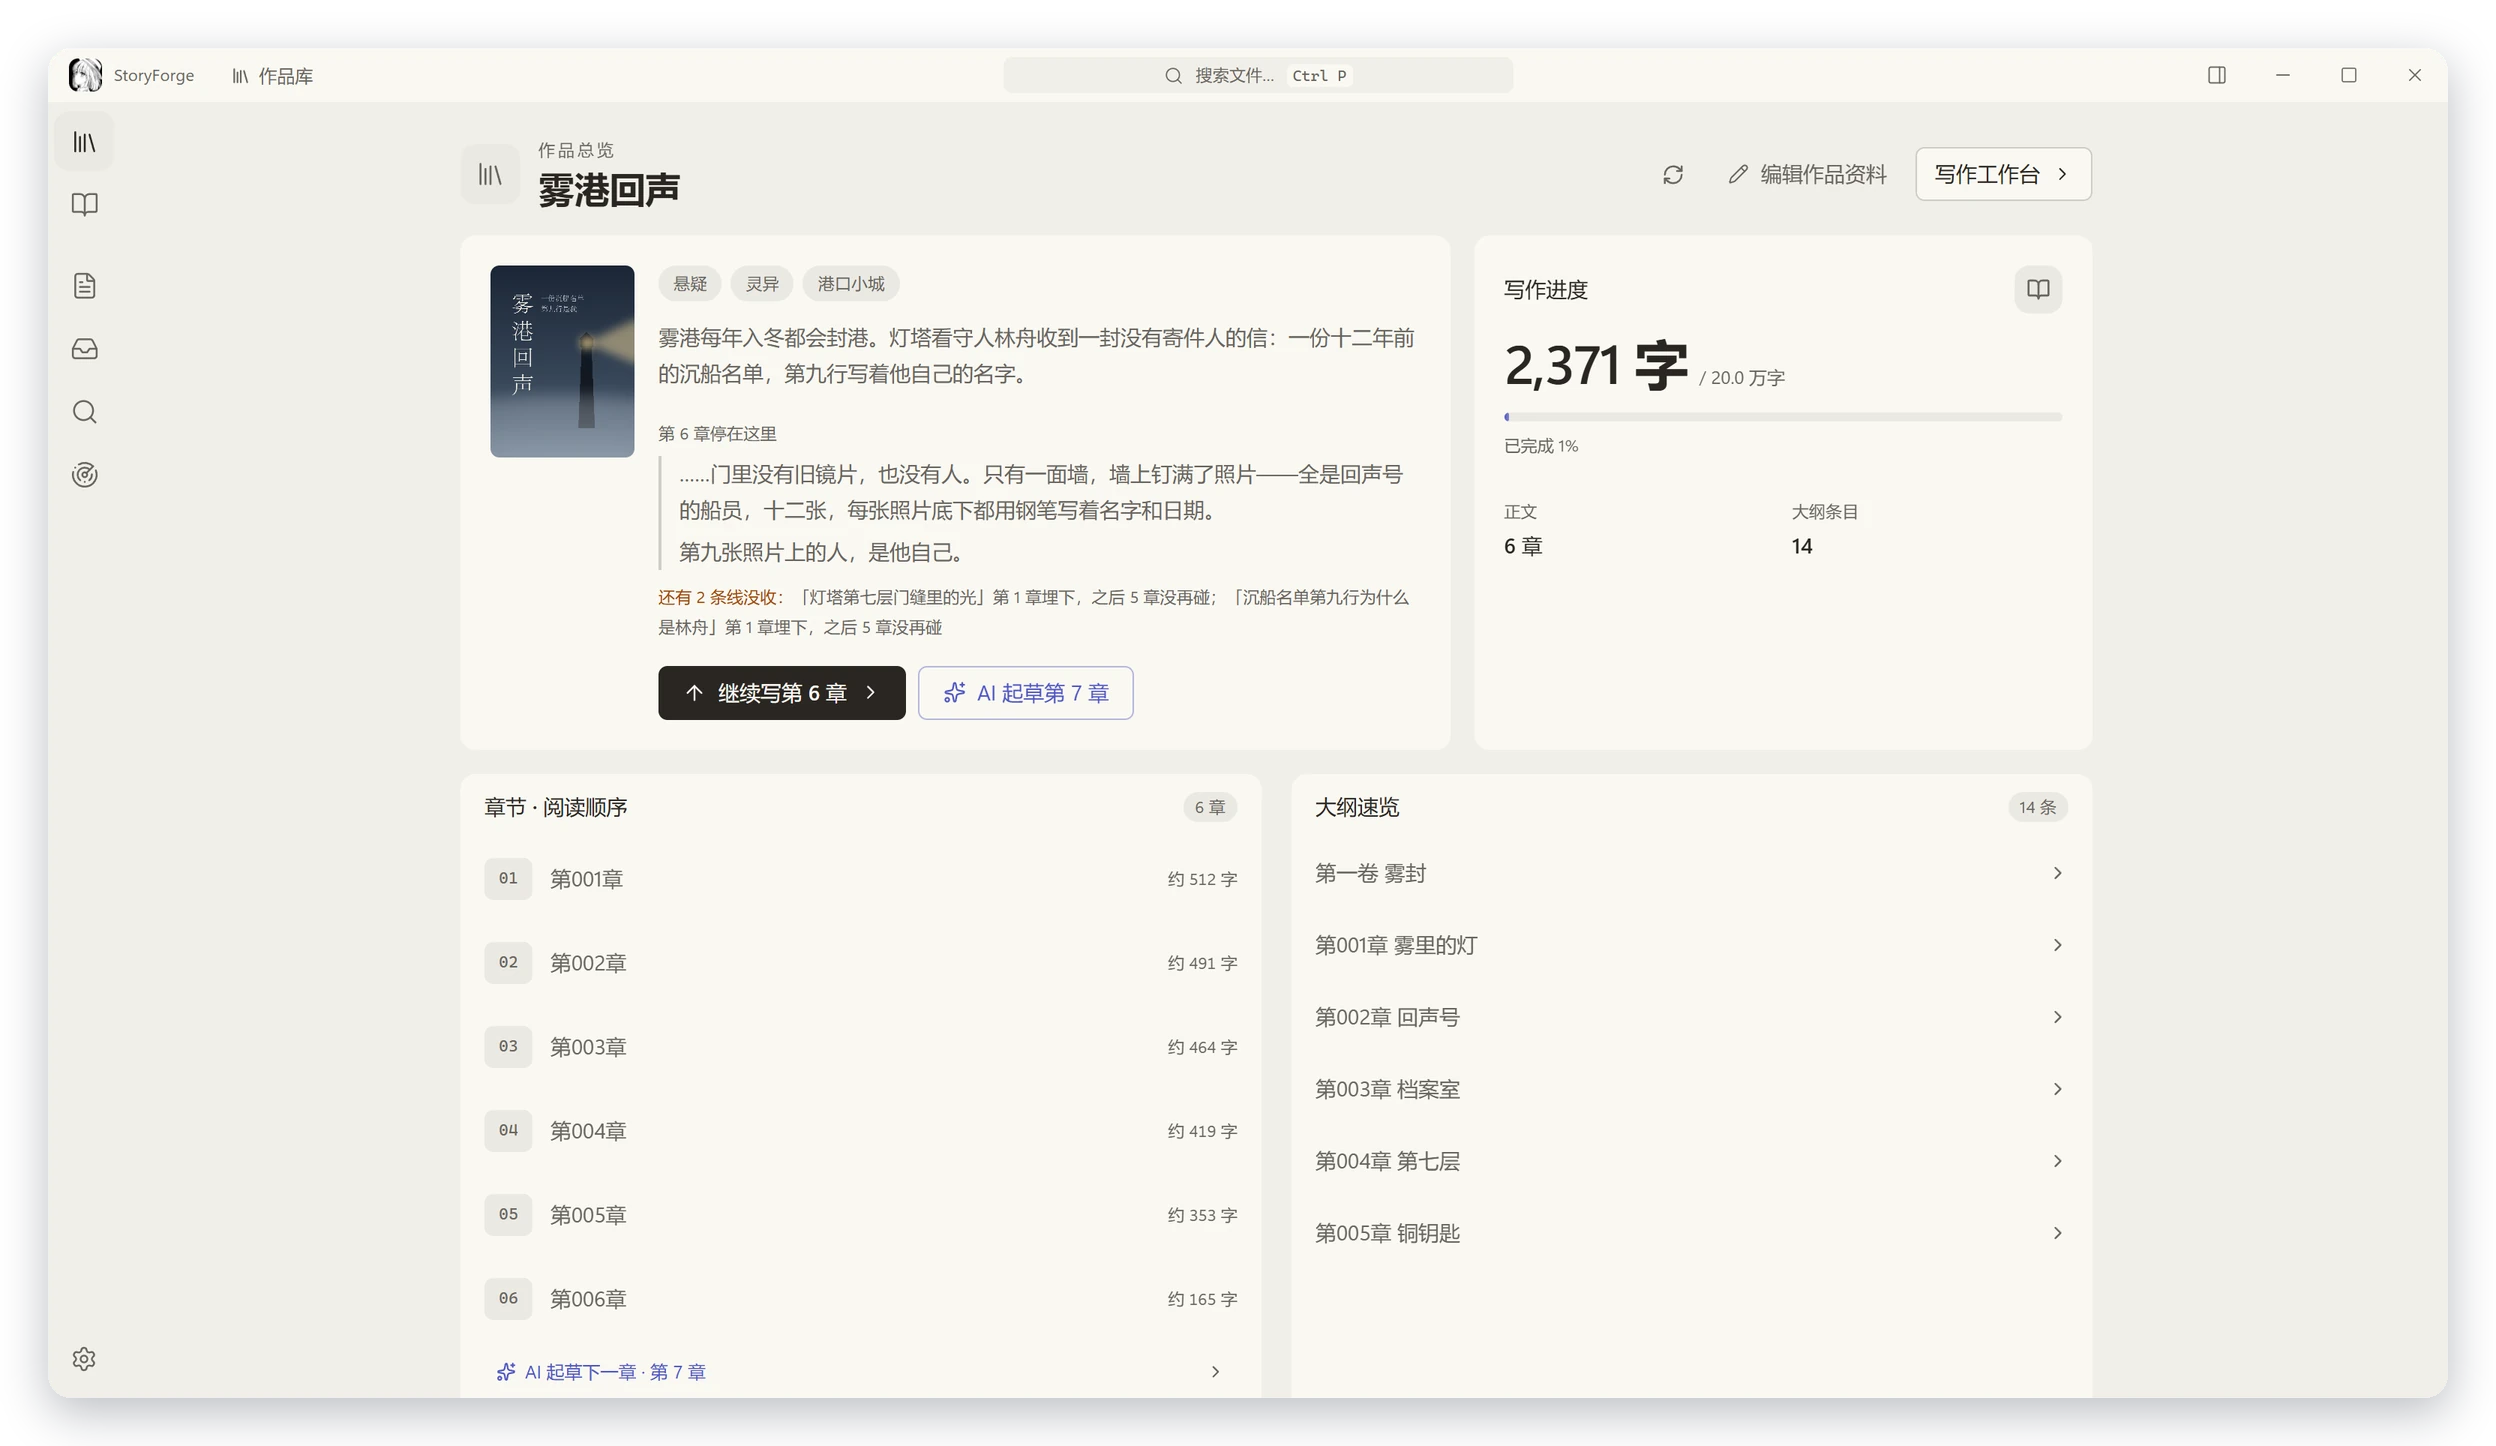Open the 写作工作台 button
2496x1446 pixels.
point(2002,175)
